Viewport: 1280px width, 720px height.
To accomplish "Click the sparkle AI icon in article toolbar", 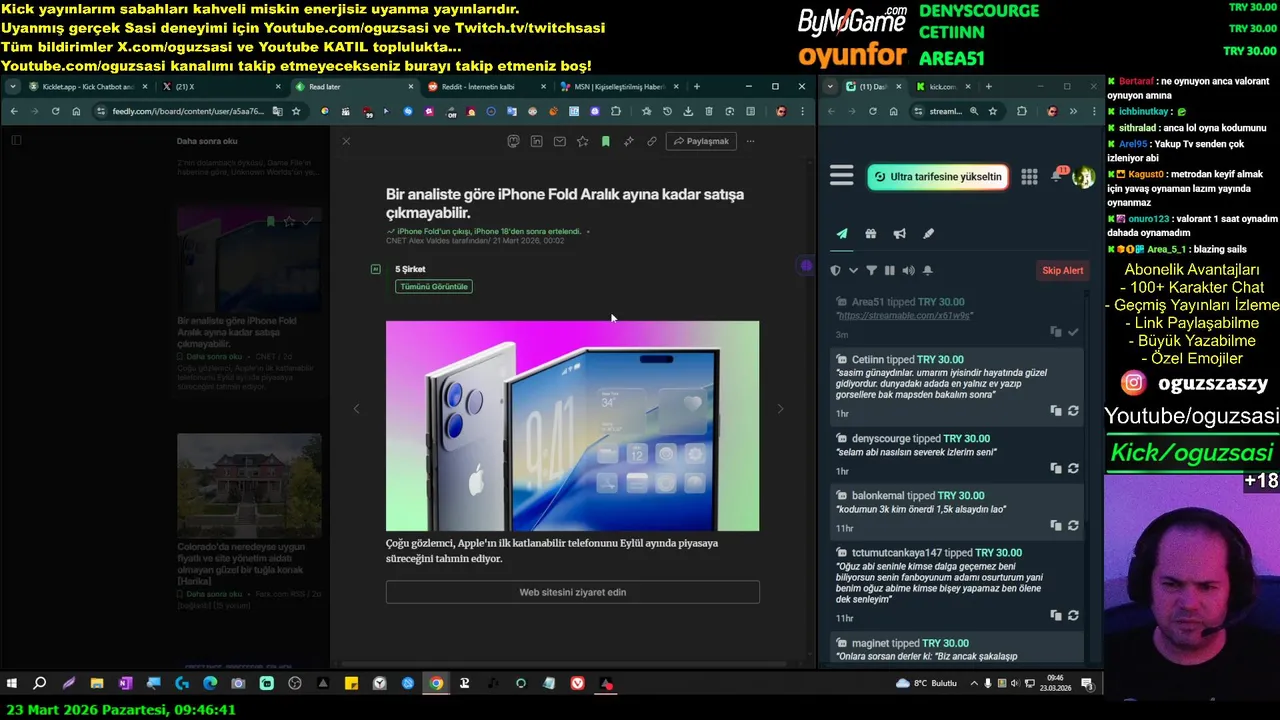I will coord(628,141).
